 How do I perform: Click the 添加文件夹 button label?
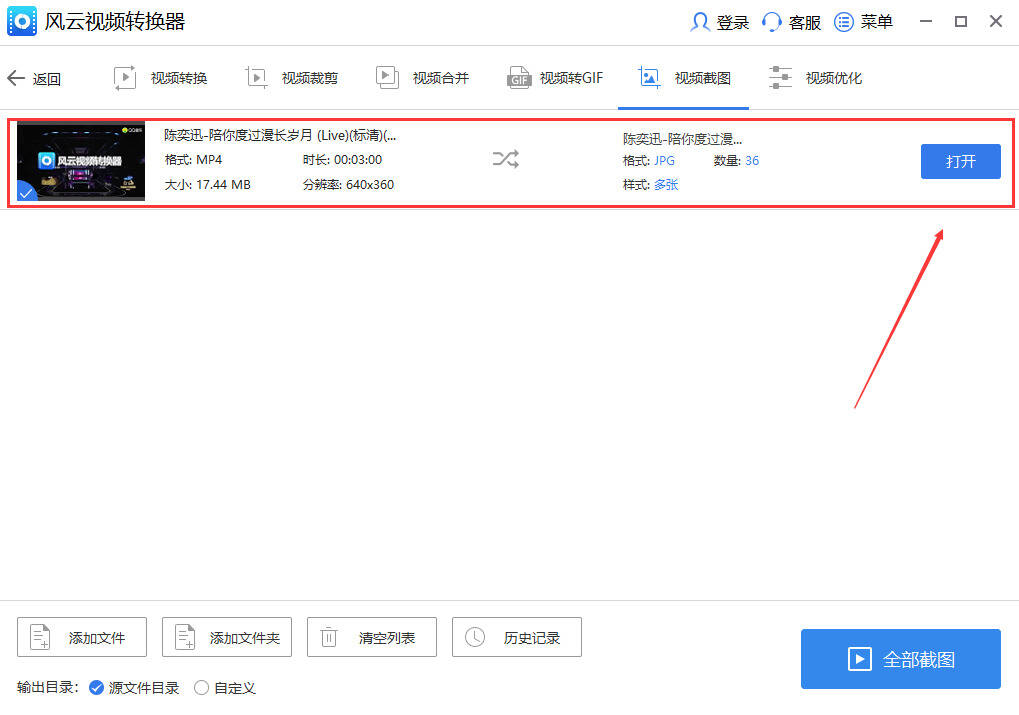pyautogui.click(x=244, y=638)
